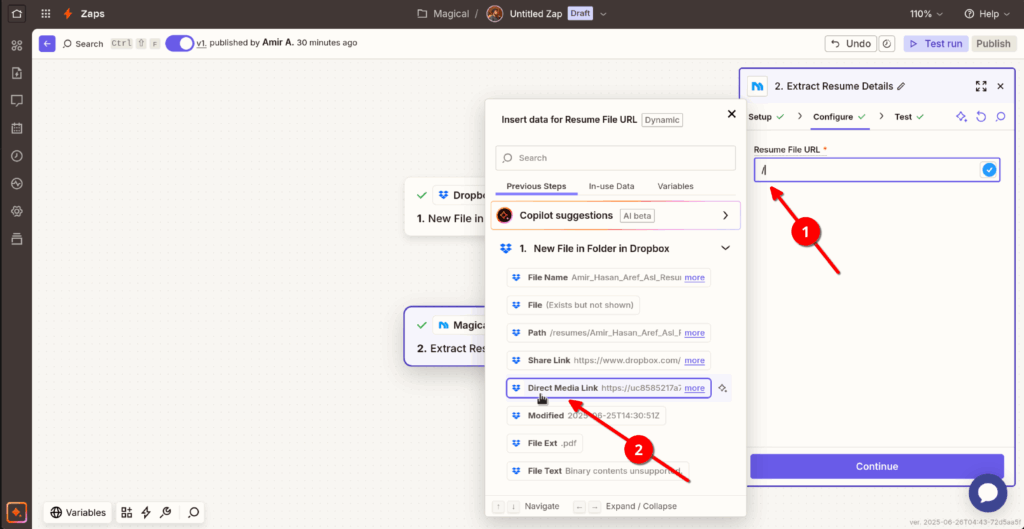Go to the Configure tab

pos(839,117)
